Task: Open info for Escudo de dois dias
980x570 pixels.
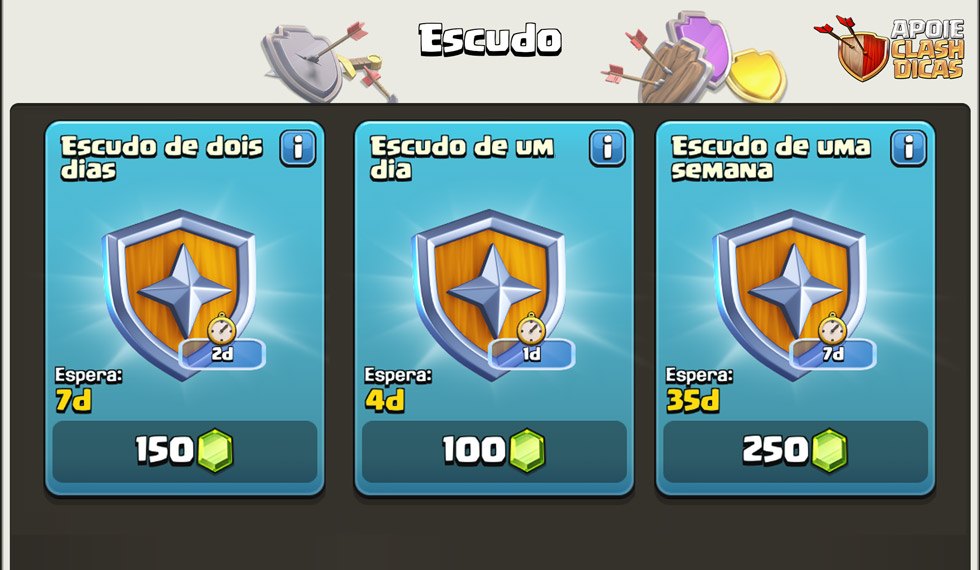Action: pos(298,148)
